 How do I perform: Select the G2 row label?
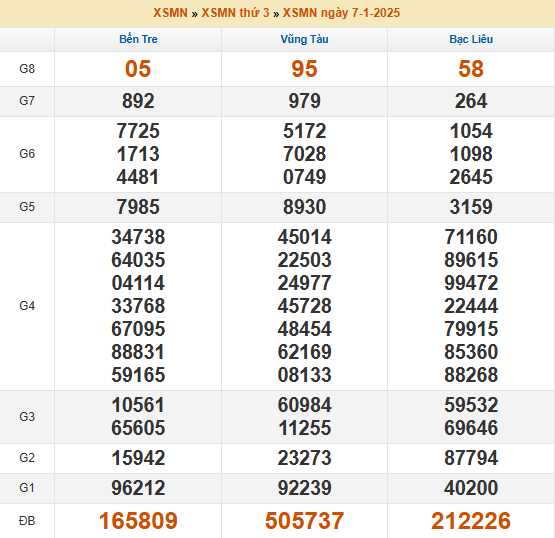[x=27, y=458]
